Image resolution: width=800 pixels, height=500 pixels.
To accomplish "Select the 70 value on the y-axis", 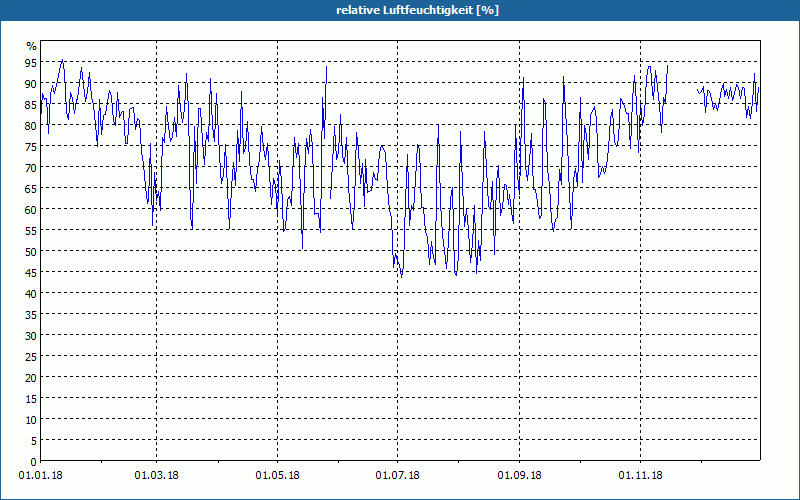I will click(x=32, y=167).
